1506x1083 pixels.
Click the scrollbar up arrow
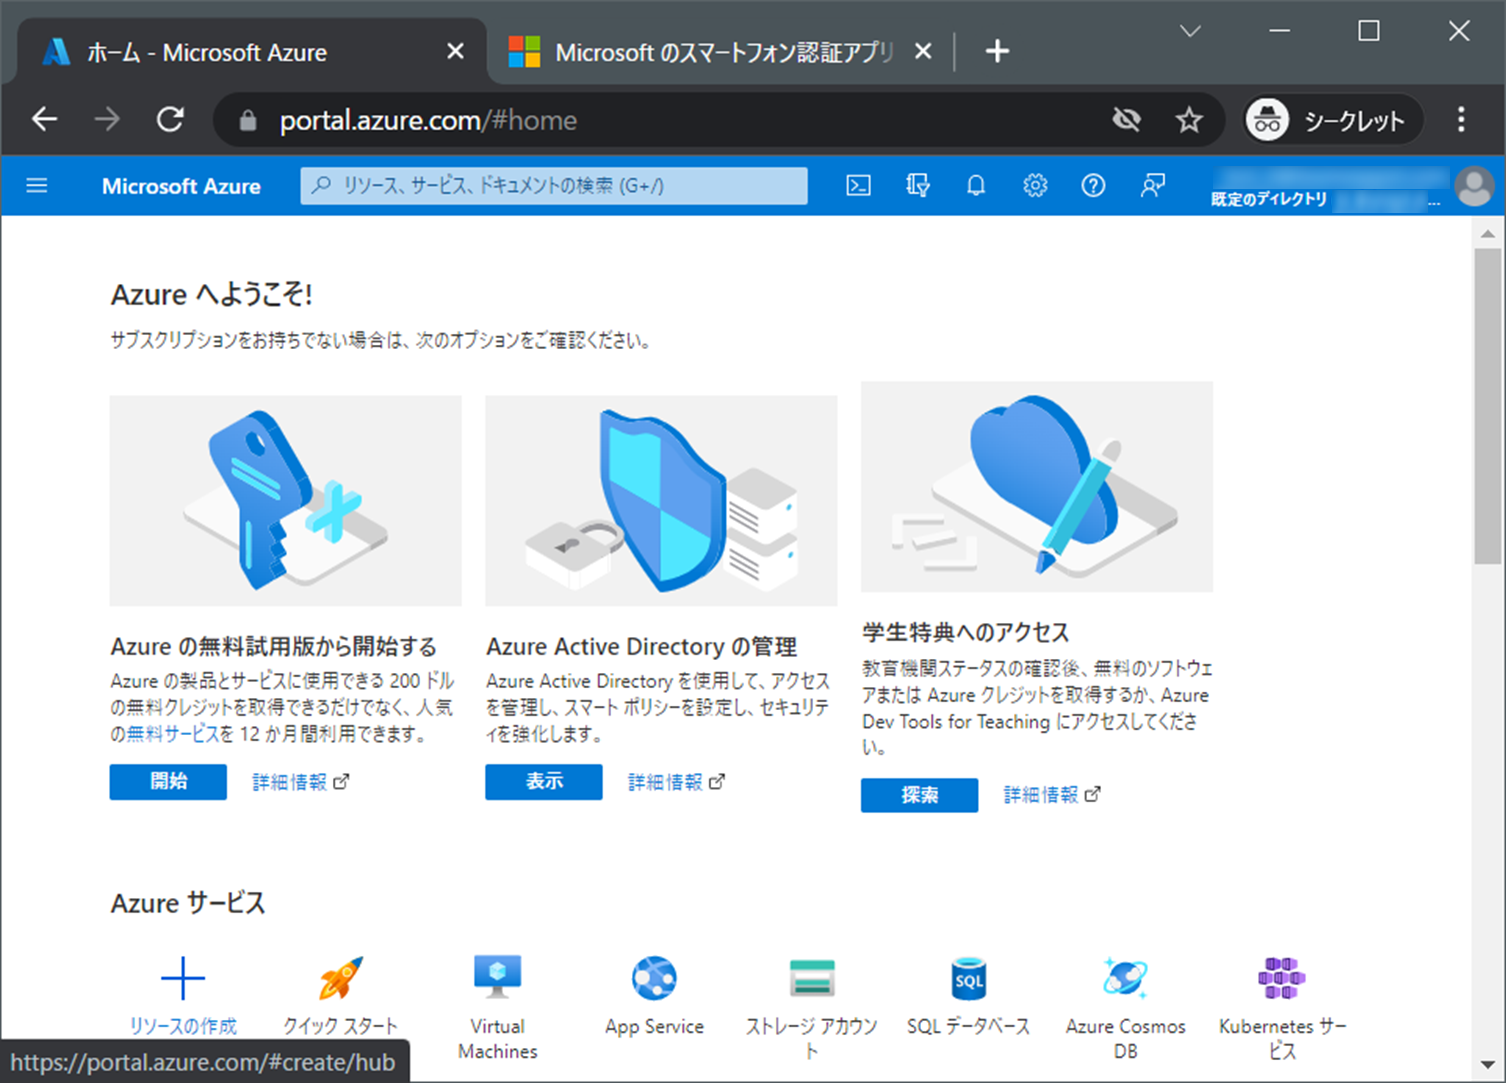(x=1488, y=234)
